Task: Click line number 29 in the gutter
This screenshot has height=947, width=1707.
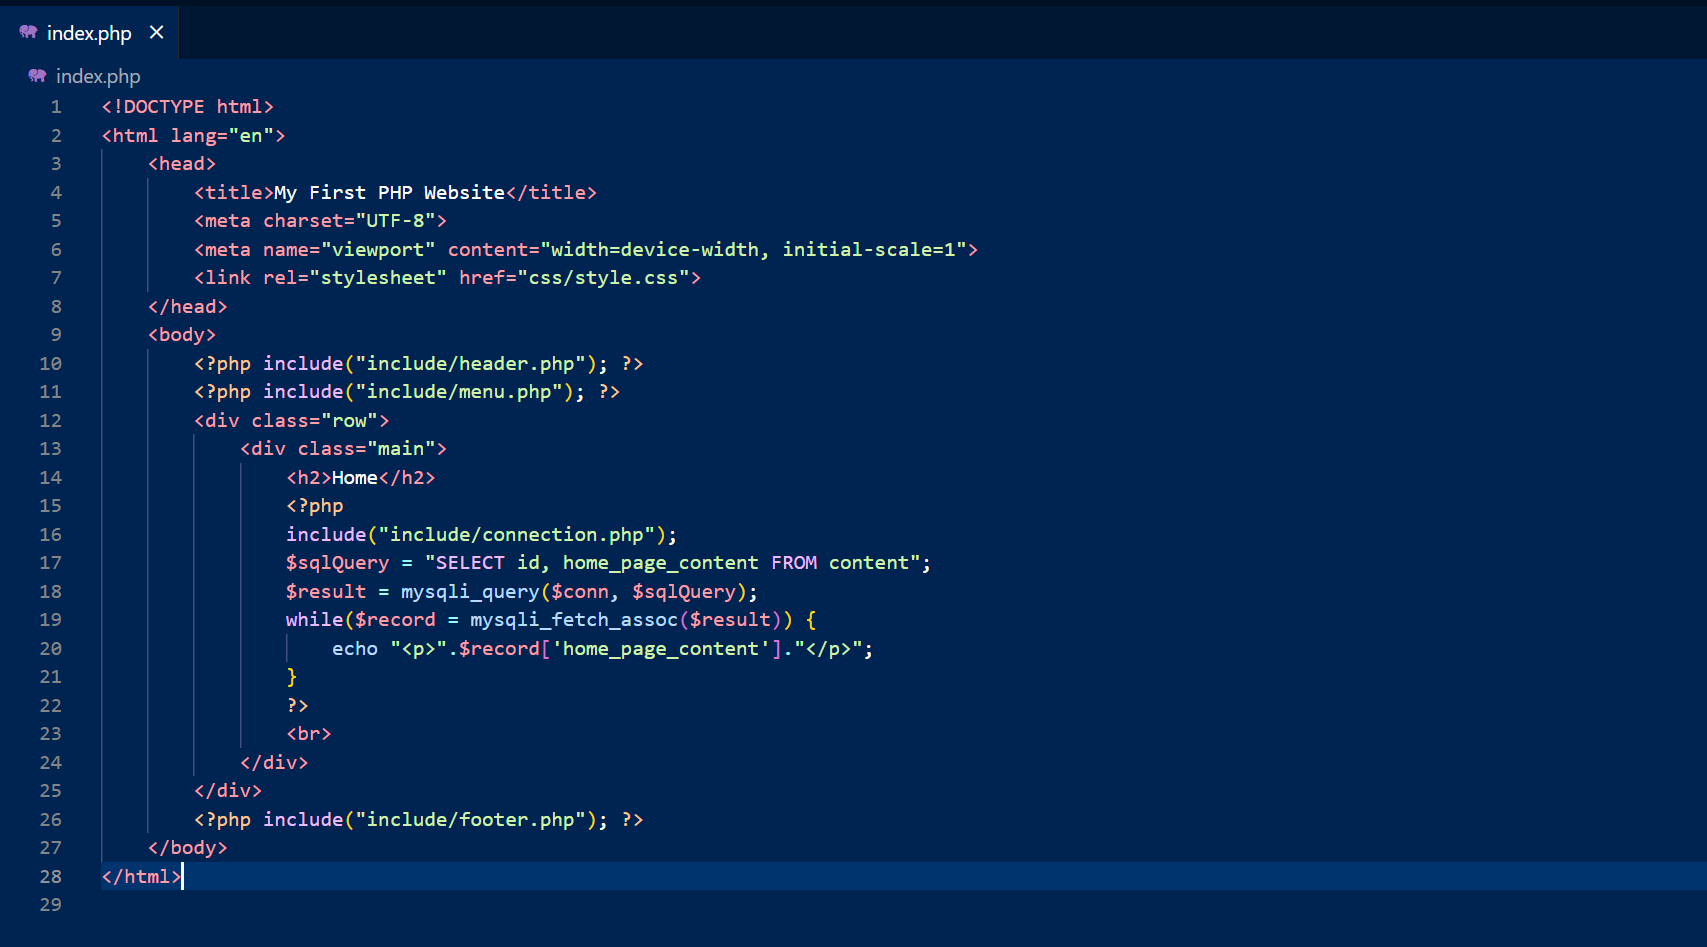Action: (50, 905)
